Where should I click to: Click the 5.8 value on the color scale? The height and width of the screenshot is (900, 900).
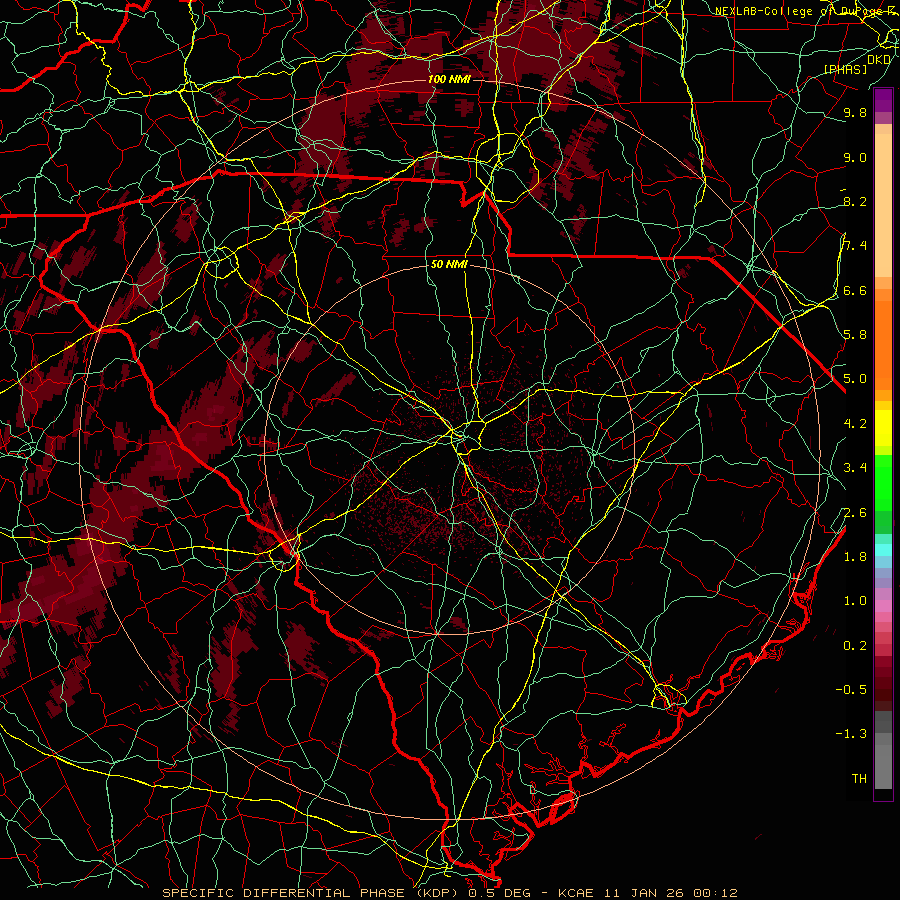[855, 335]
